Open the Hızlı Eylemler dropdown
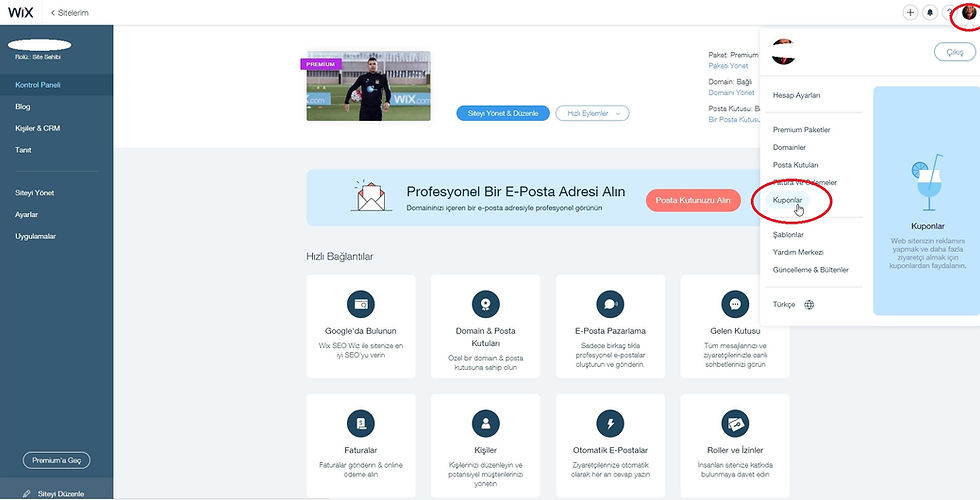This screenshot has width=980, height=500. 592,113
